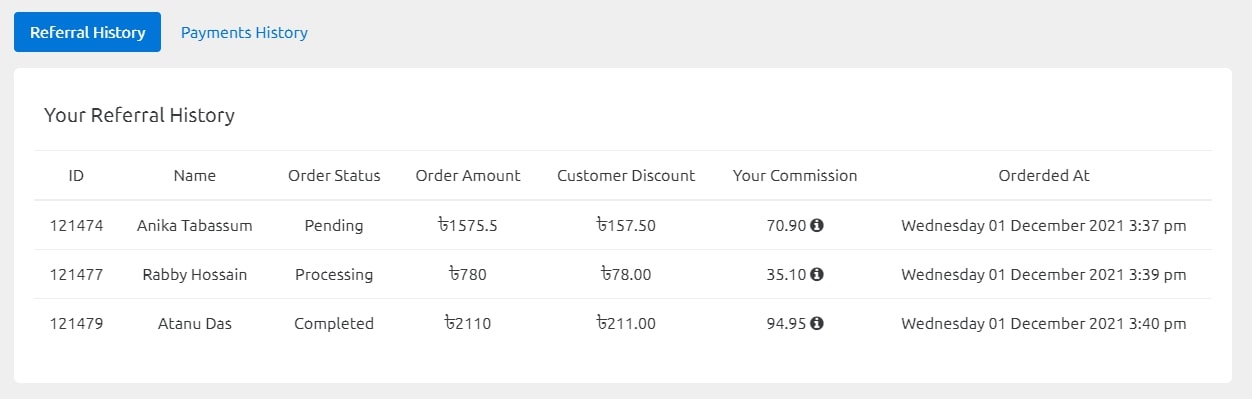Select order ID 121479
Image resolution: width=1252 pixels, height=399 pixels.
point(76,323)
